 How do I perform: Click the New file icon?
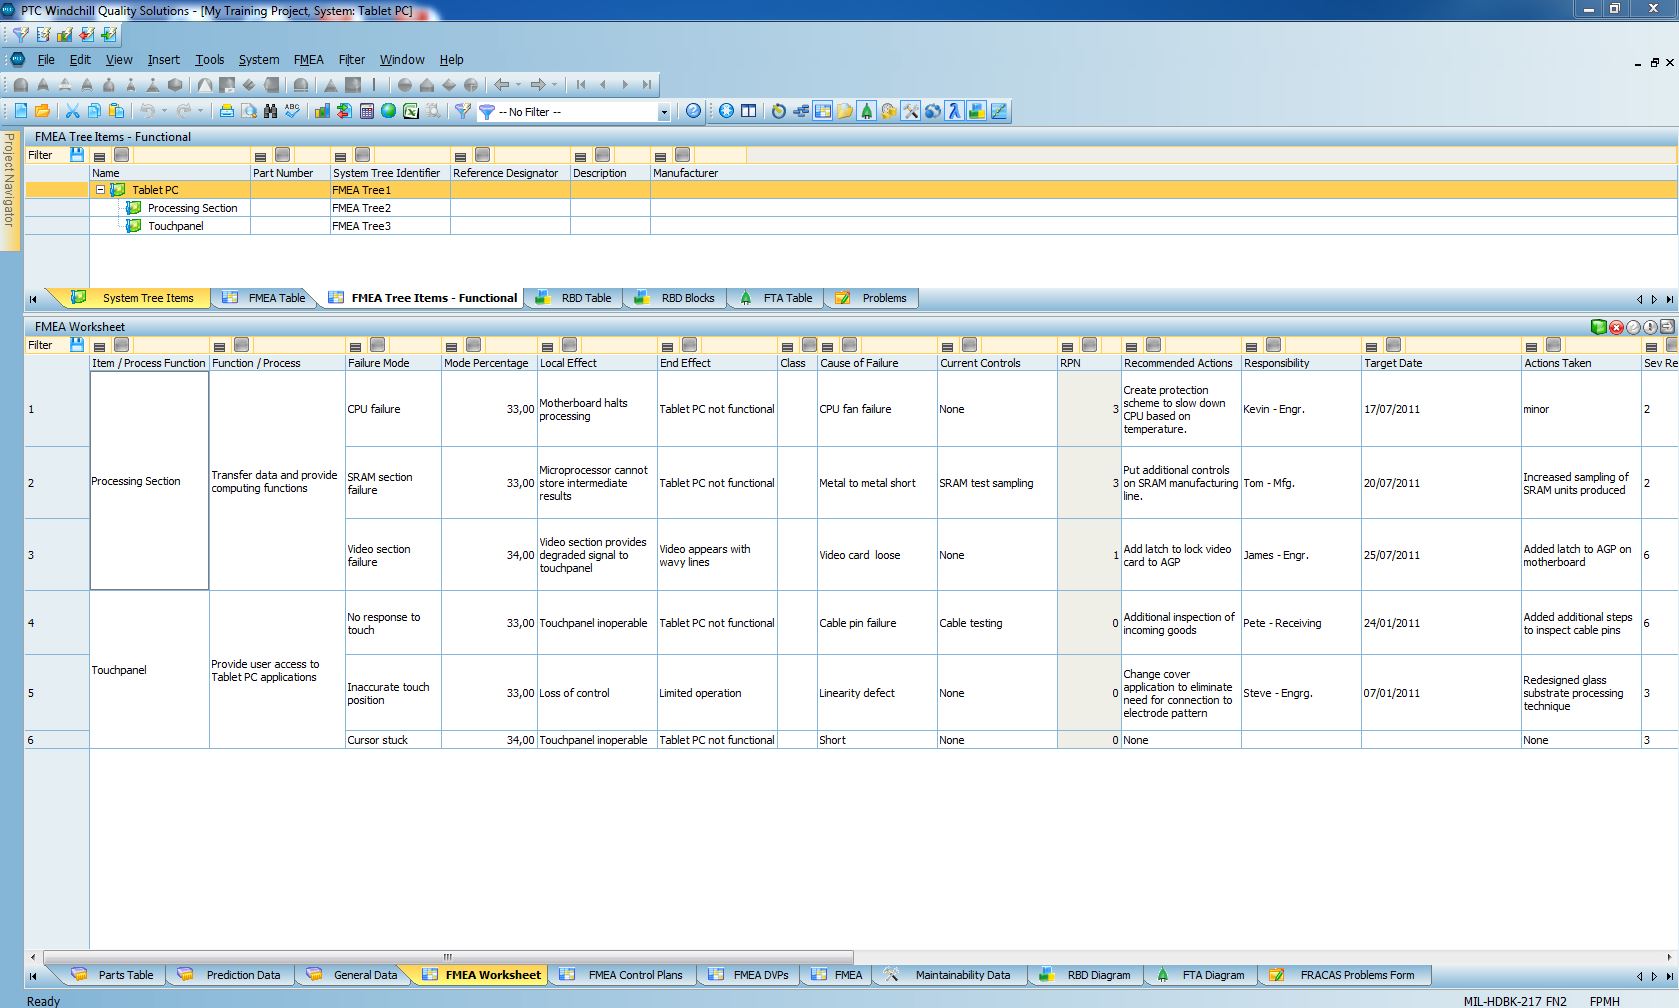(21, 111)
